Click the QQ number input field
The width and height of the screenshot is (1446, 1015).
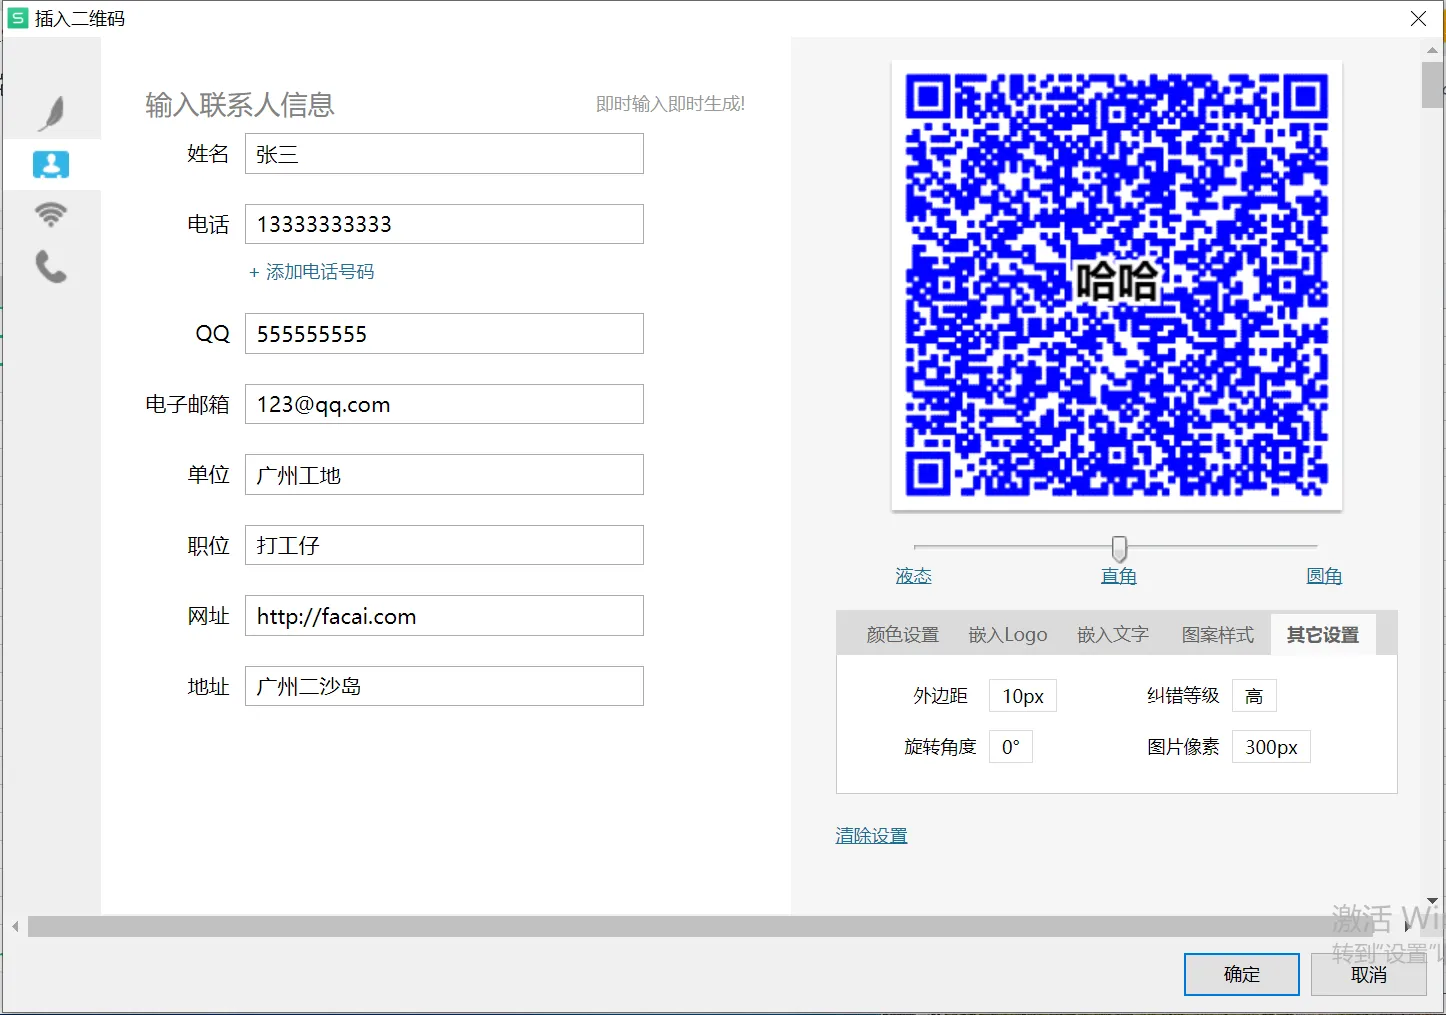tap(444, 334)
